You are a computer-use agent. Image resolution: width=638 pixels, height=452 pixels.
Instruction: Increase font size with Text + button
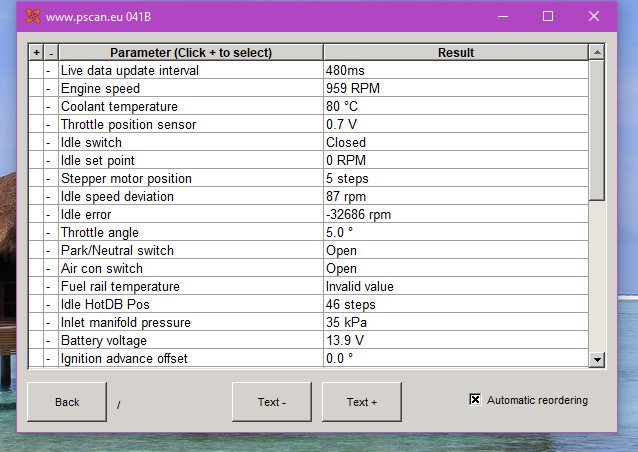tap(362, 402)
